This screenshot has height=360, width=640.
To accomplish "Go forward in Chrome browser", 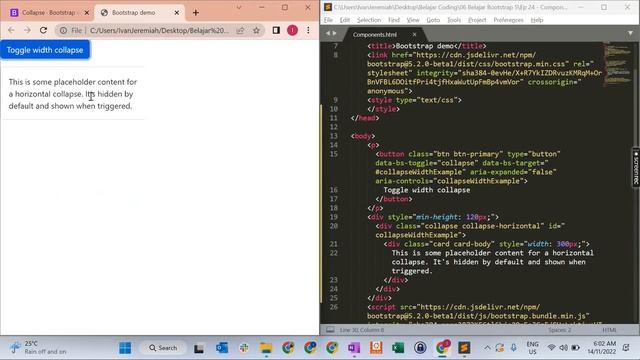I will (x=27, y=30).
